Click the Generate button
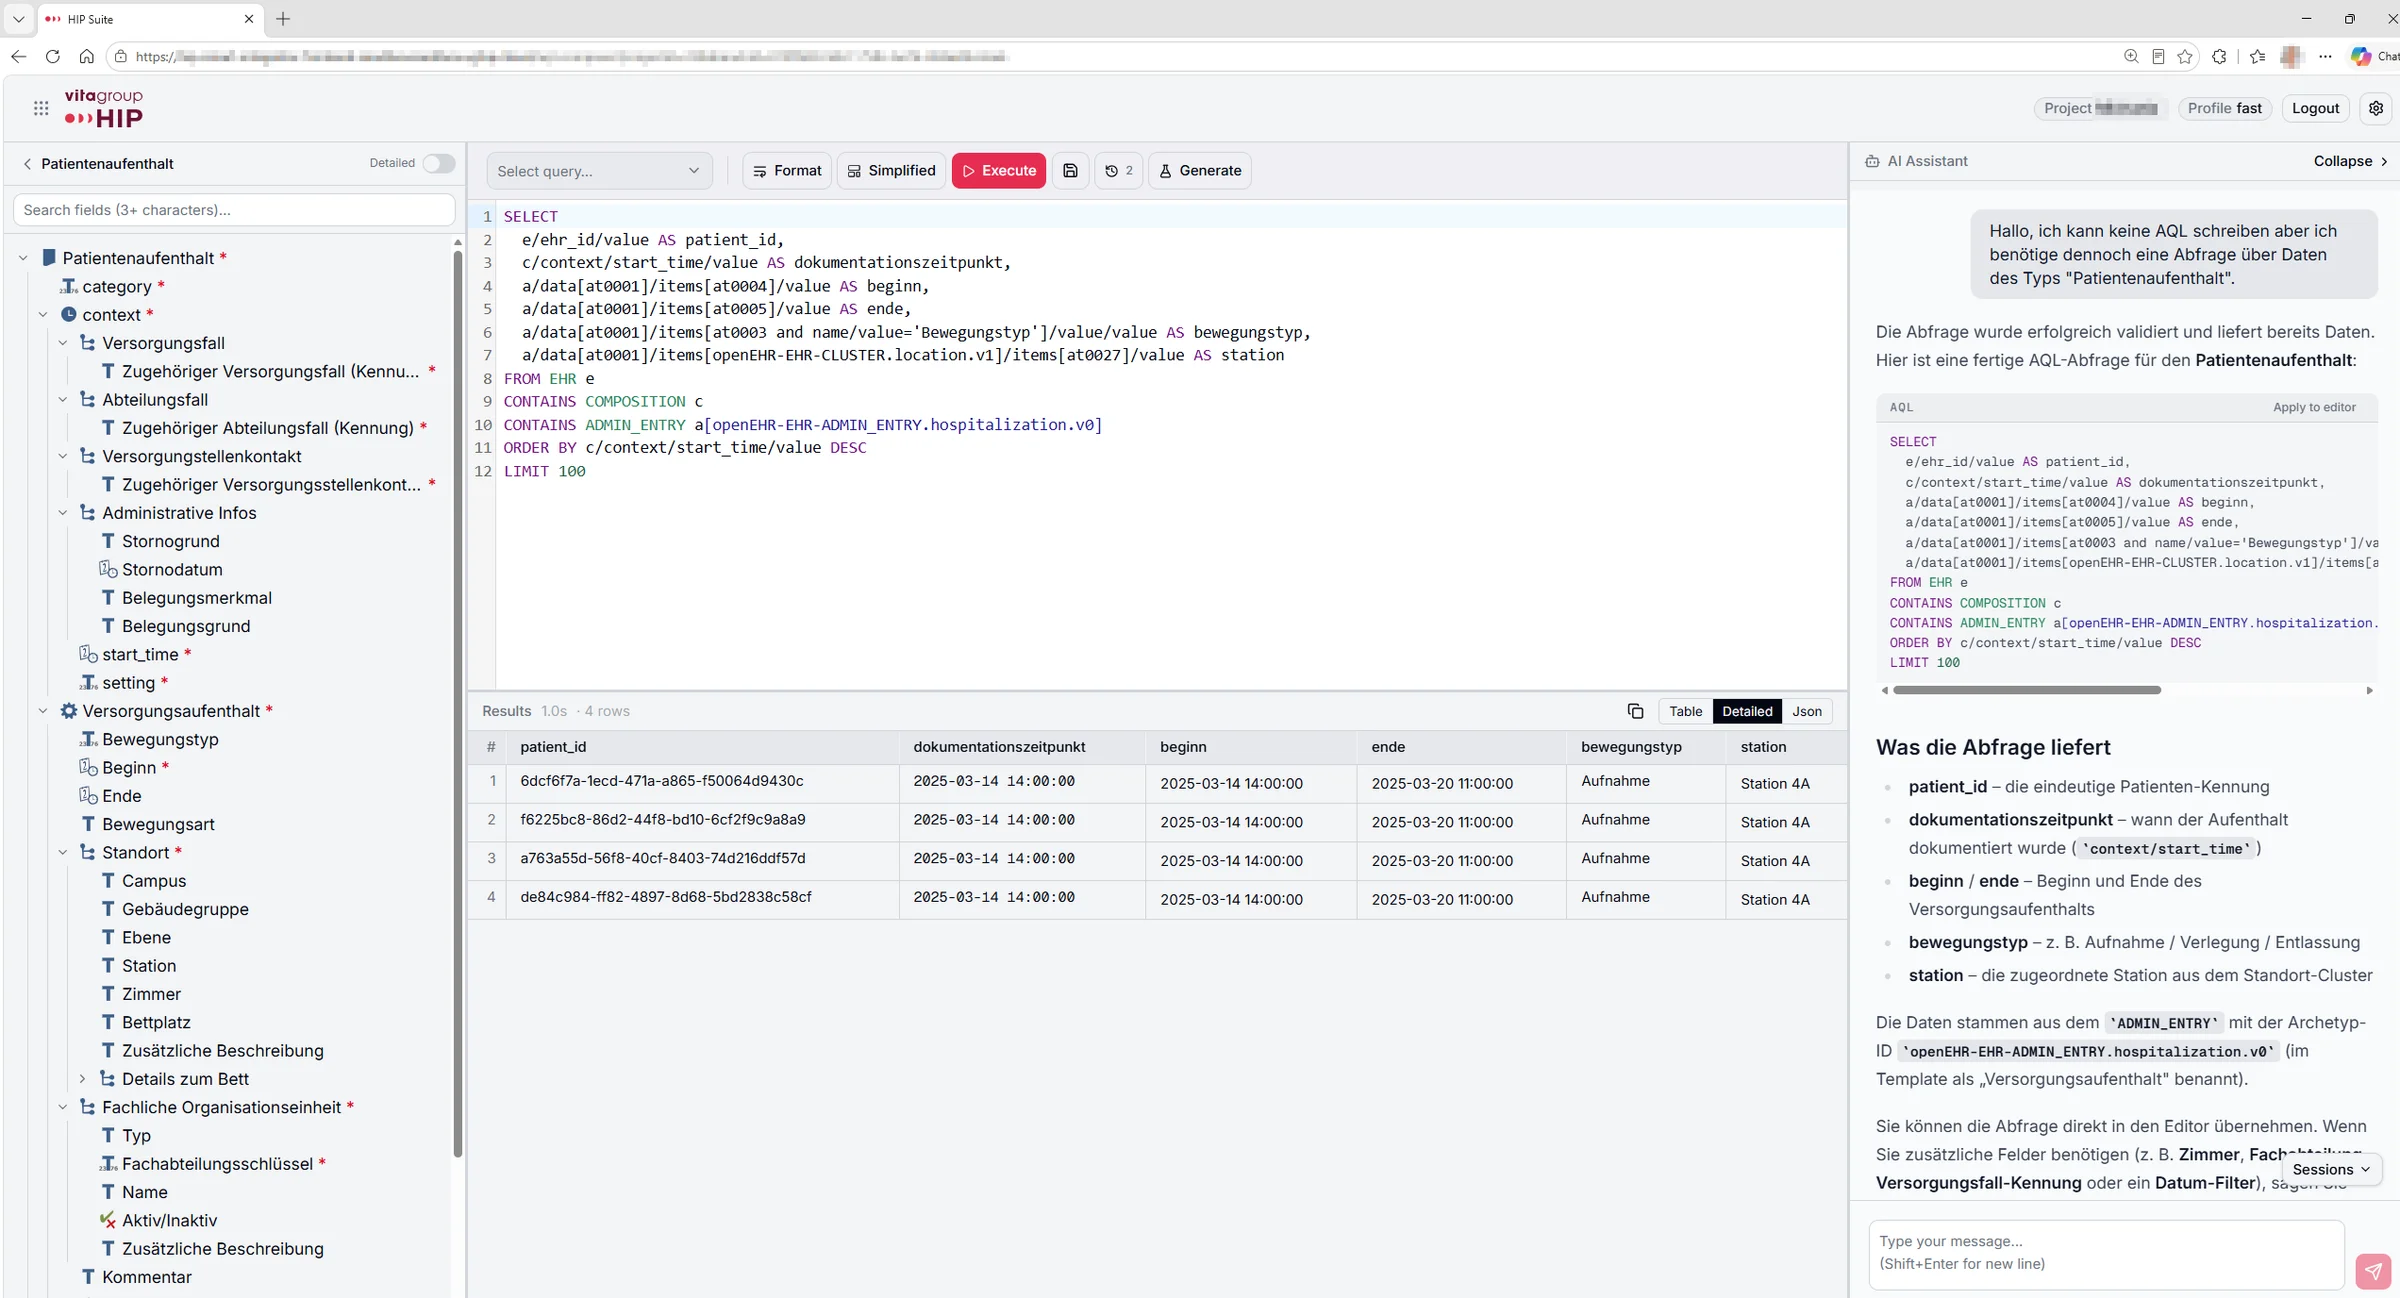 click(1199, 171)
